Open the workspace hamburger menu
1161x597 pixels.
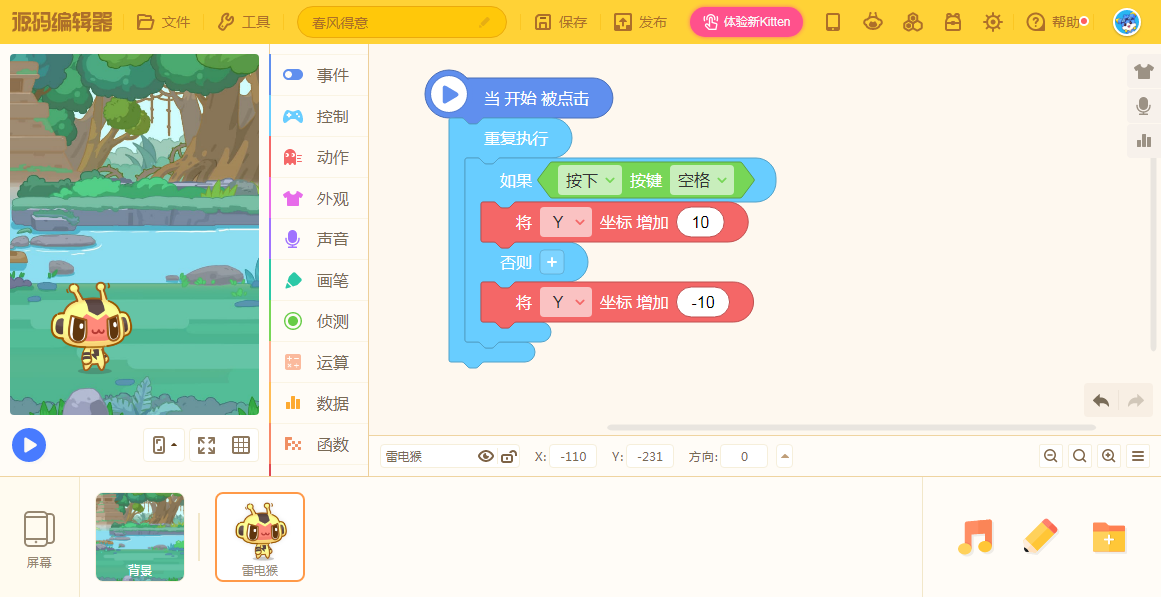[x=1138, y=456]
